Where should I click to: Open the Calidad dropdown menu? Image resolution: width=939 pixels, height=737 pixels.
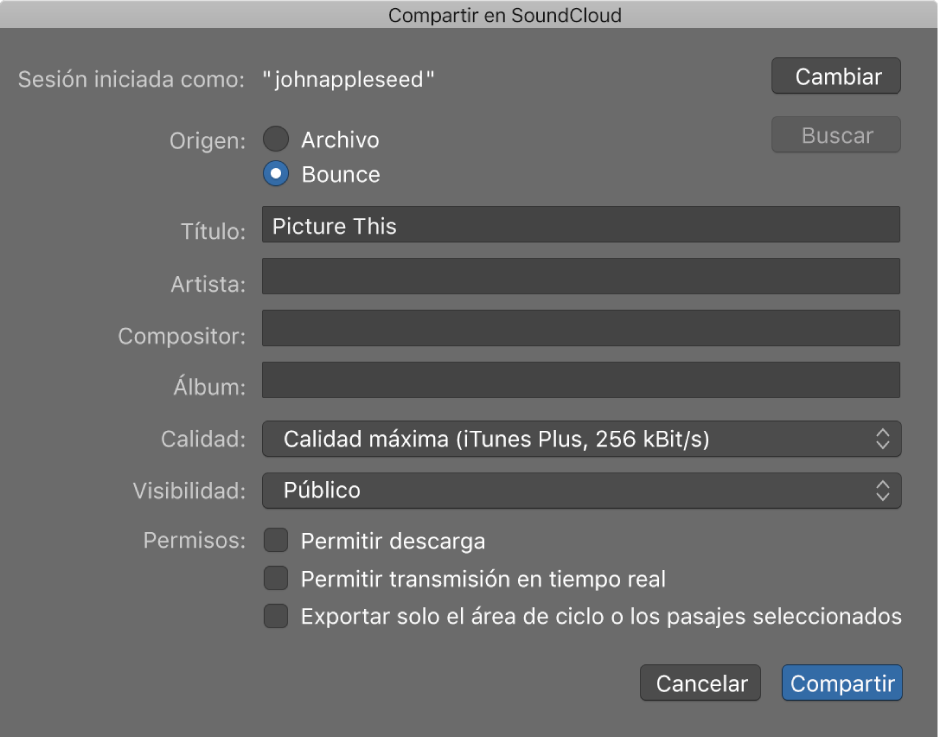580,439
